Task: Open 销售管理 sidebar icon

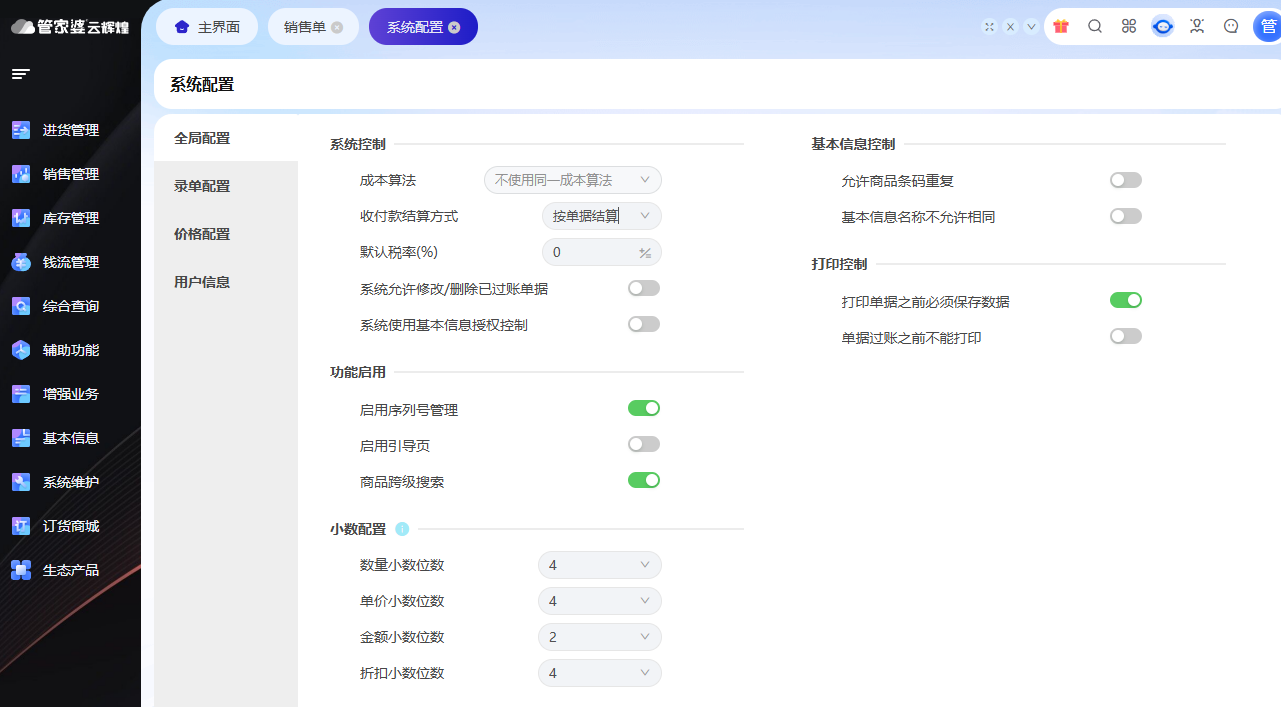Action: tap(21, 174)
